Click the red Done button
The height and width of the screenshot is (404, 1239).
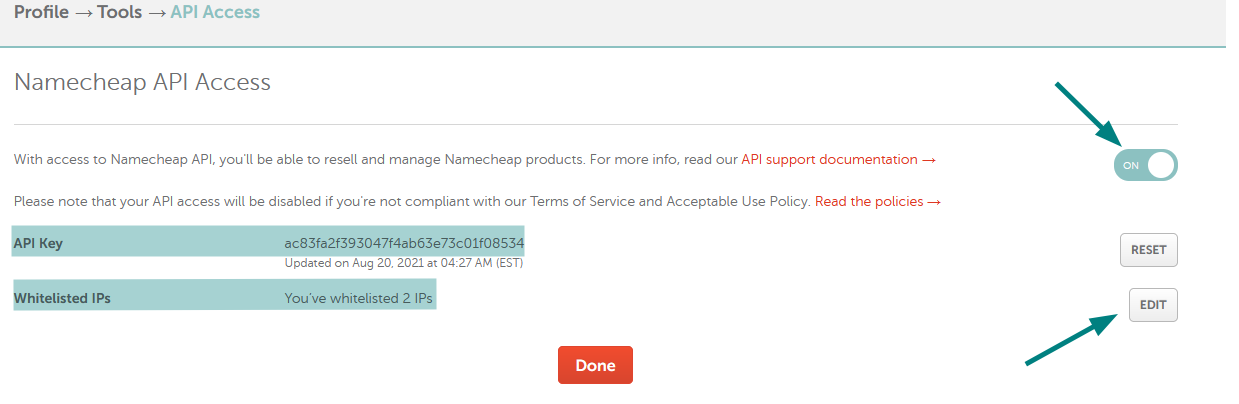pyautogui.click(x=595, y=365)
